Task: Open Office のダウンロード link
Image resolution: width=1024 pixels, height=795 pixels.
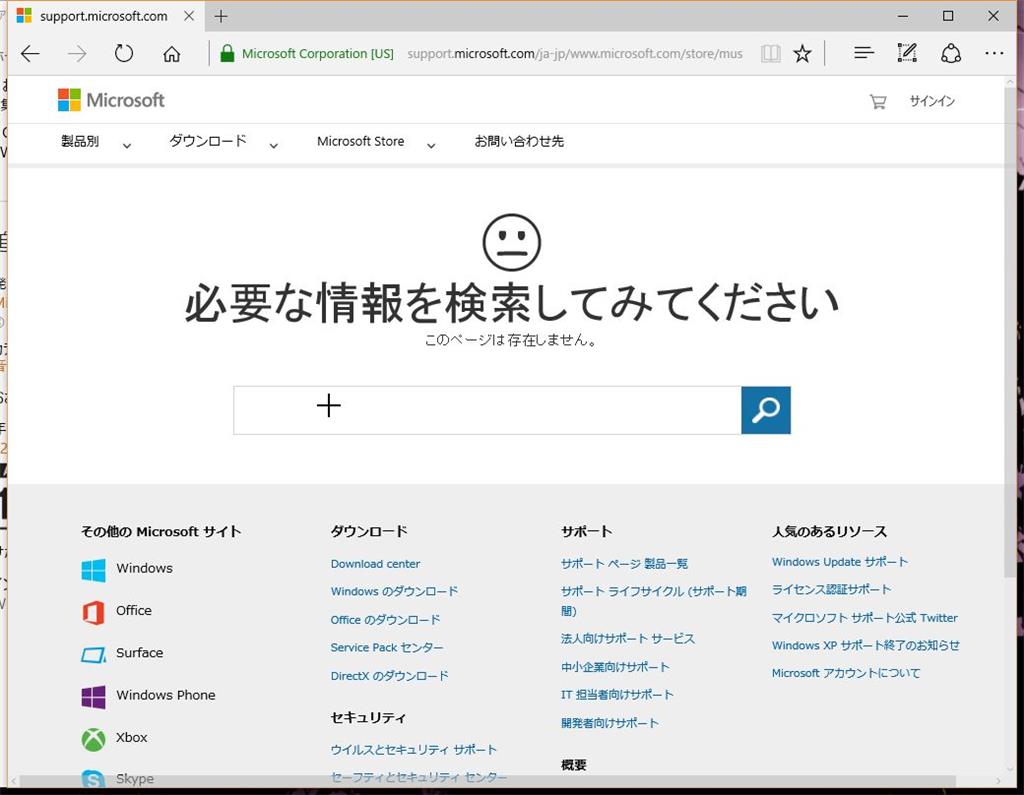Action: [x=385, y=619]
